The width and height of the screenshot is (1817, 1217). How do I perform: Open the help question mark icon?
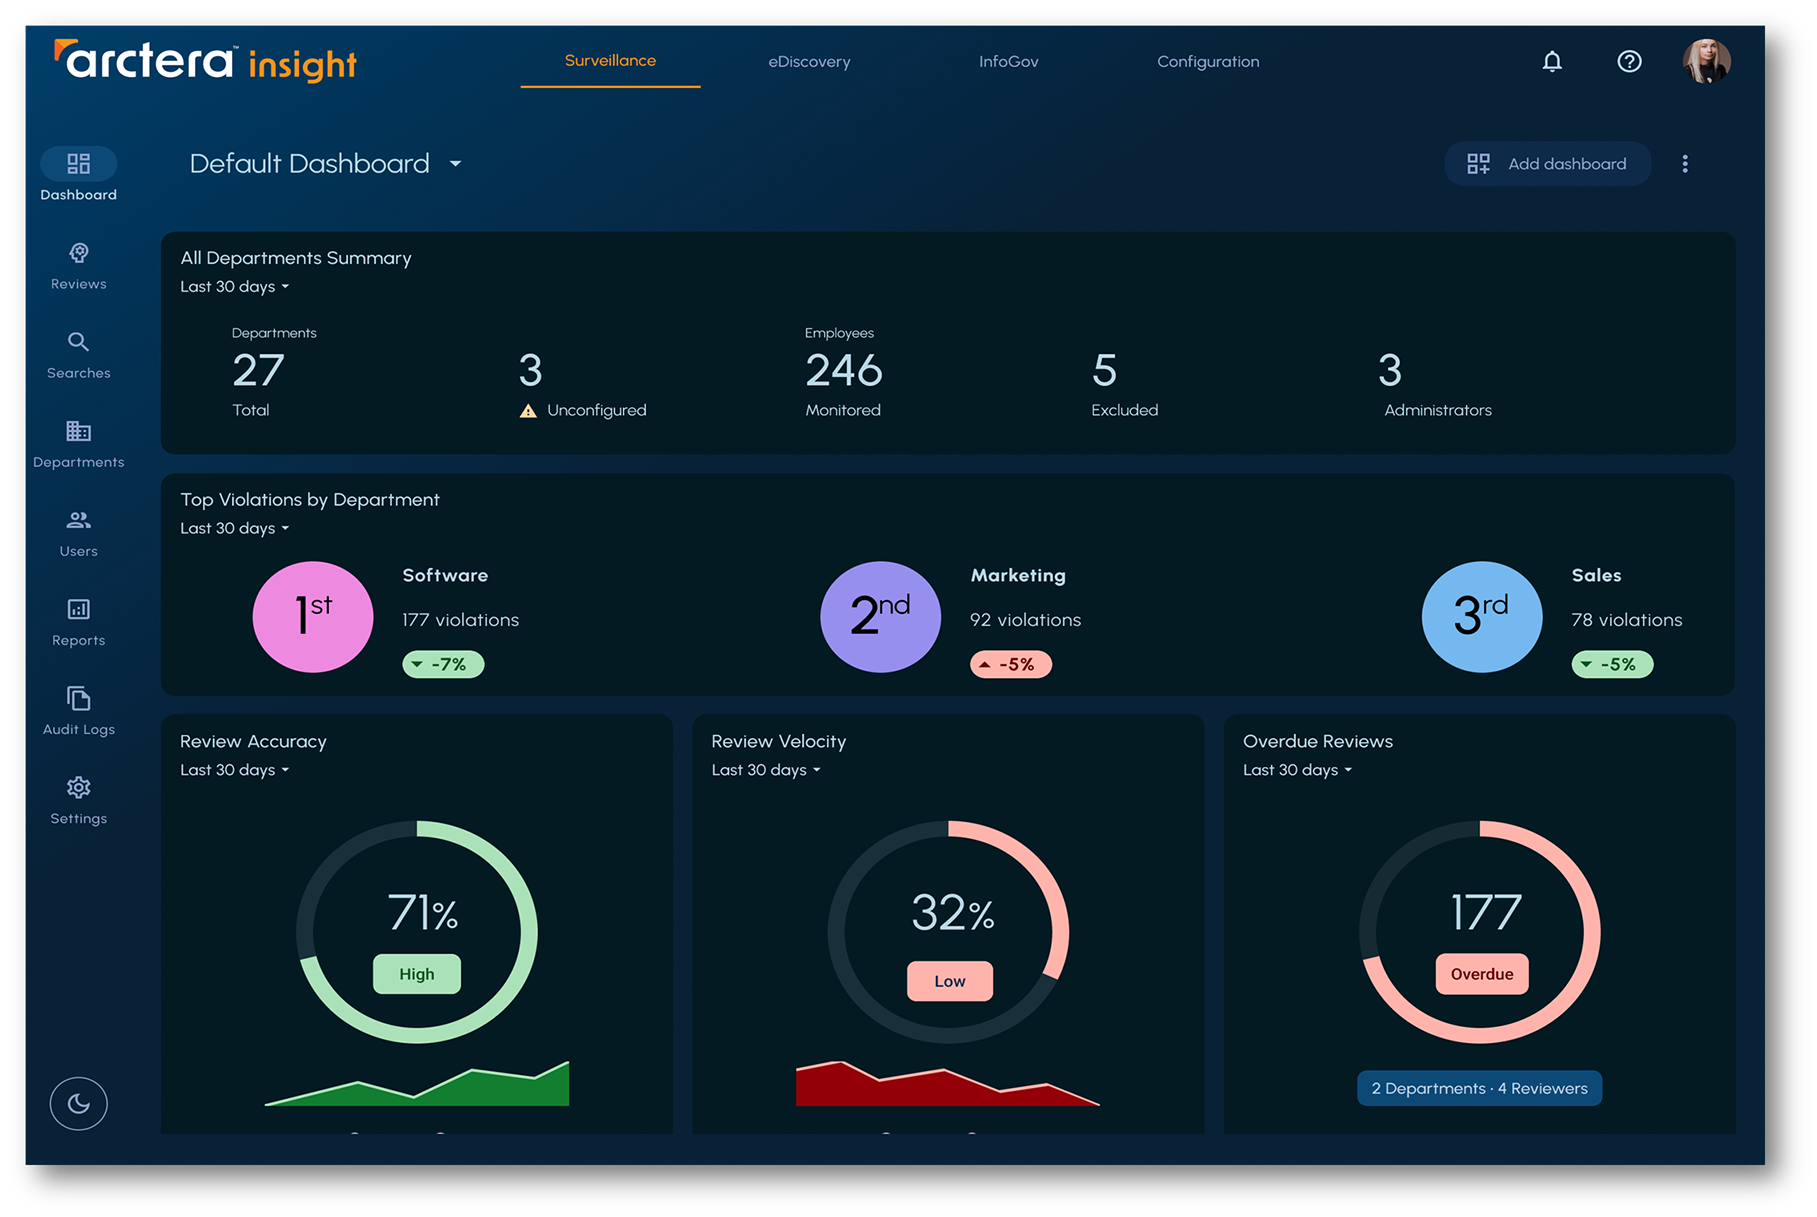coord(1629,62)
